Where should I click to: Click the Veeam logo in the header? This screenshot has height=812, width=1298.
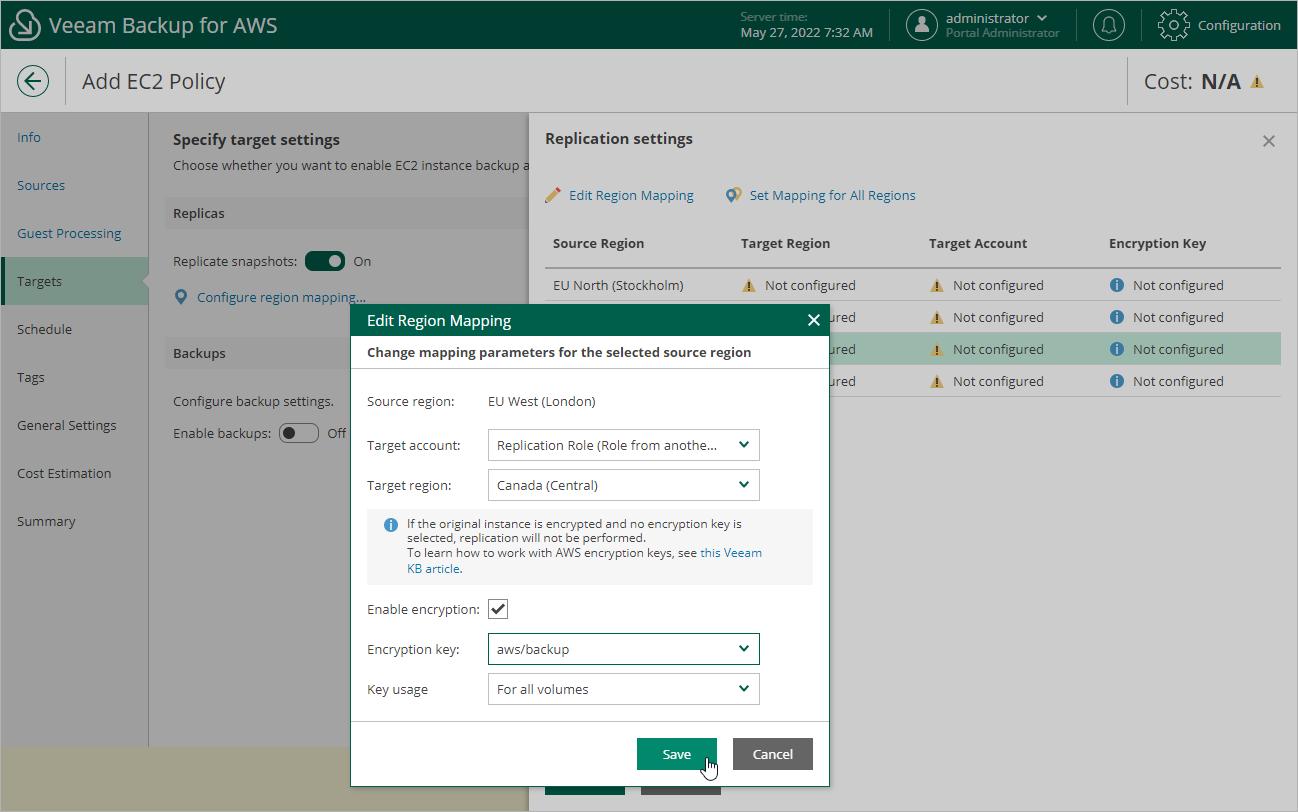24,25
